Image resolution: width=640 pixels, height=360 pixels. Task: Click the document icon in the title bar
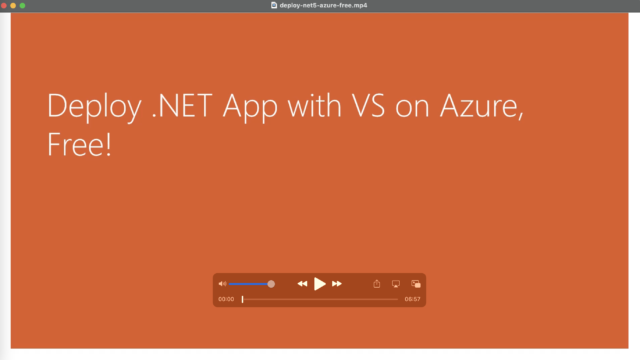[274, 5]
